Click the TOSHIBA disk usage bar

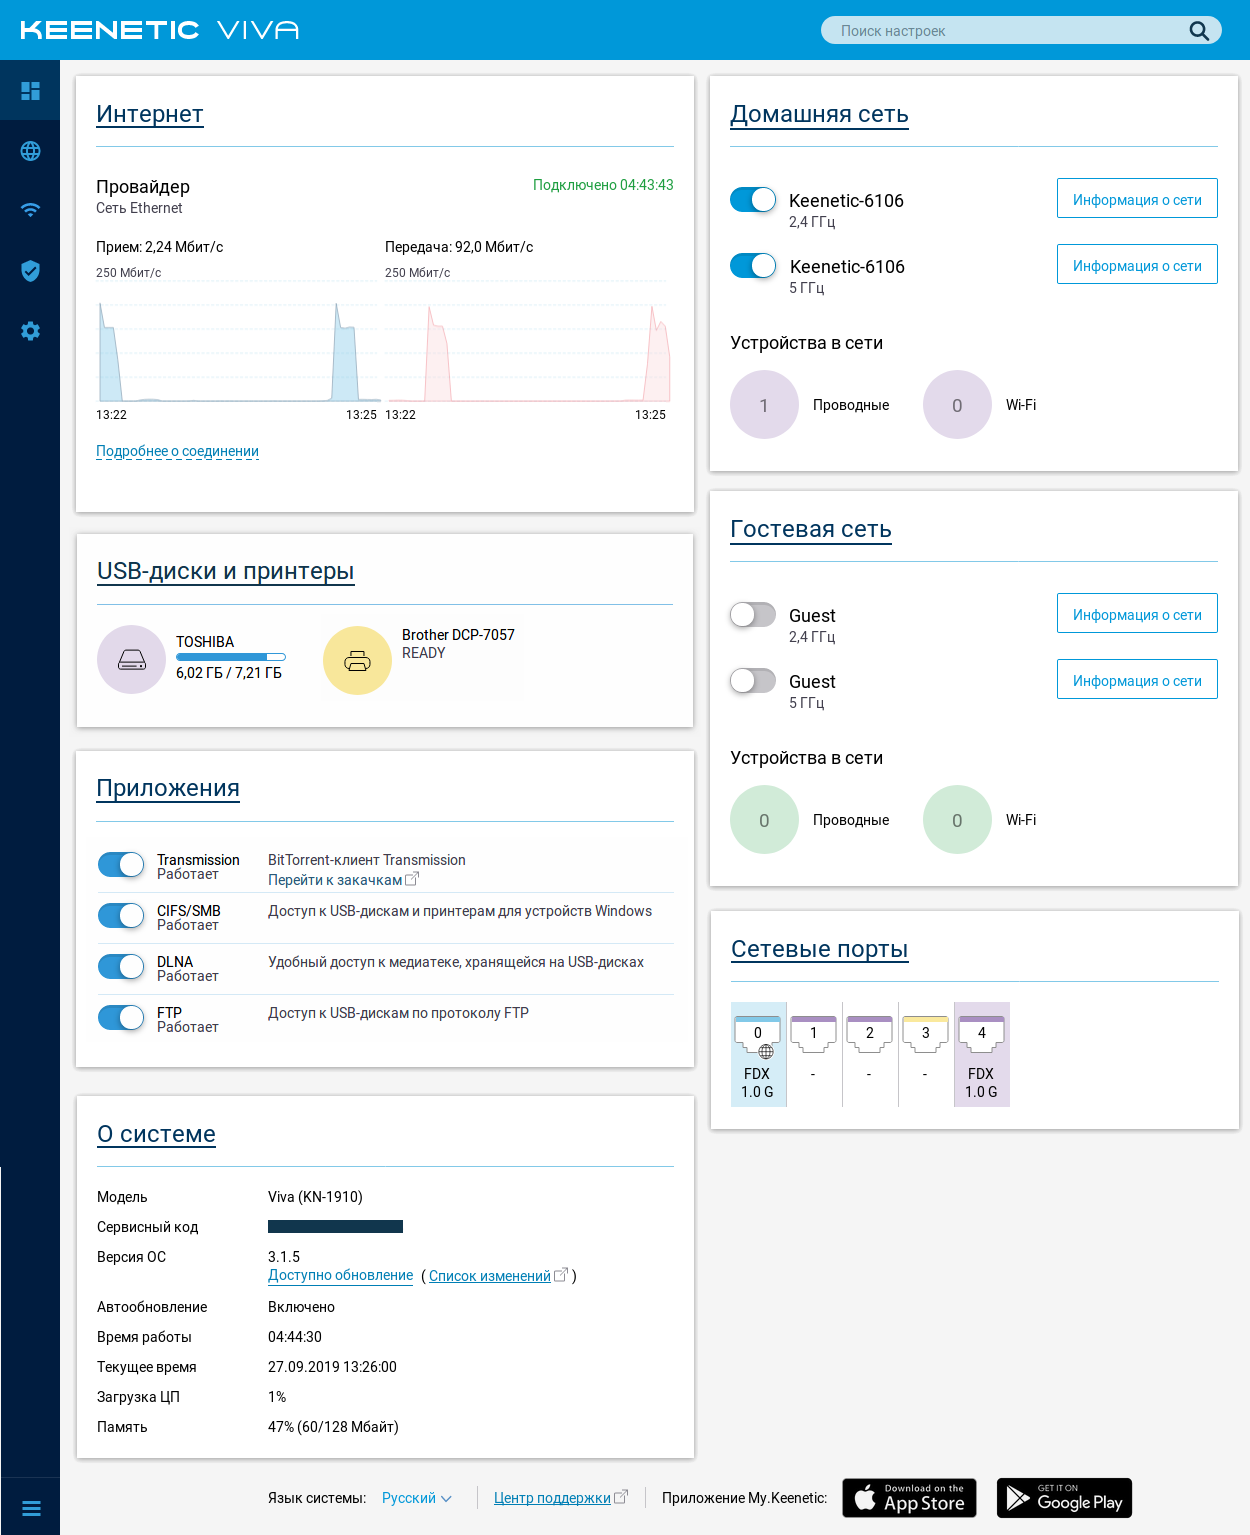(231, 657)
